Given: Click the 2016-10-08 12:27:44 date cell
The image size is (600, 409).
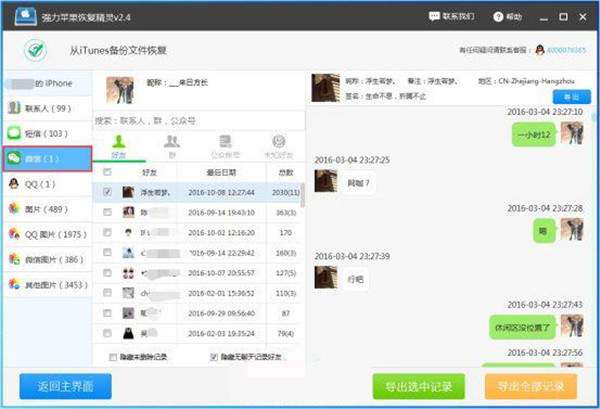Looking at the screenshot, I should coord(221,192).
